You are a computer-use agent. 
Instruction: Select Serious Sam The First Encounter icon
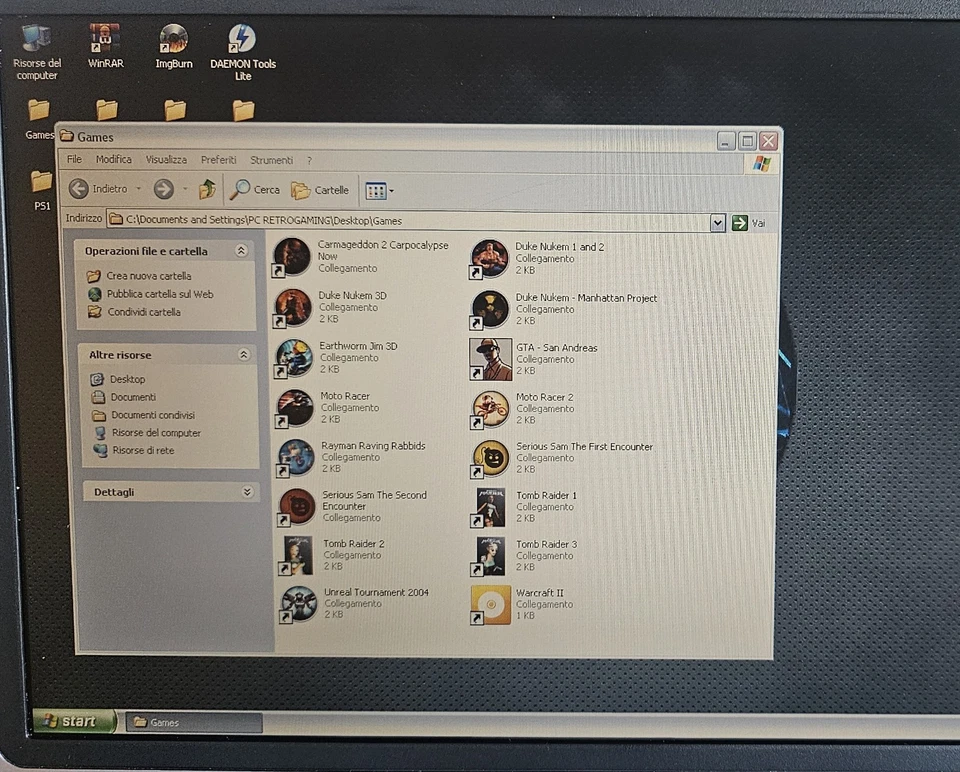point(490,459)
